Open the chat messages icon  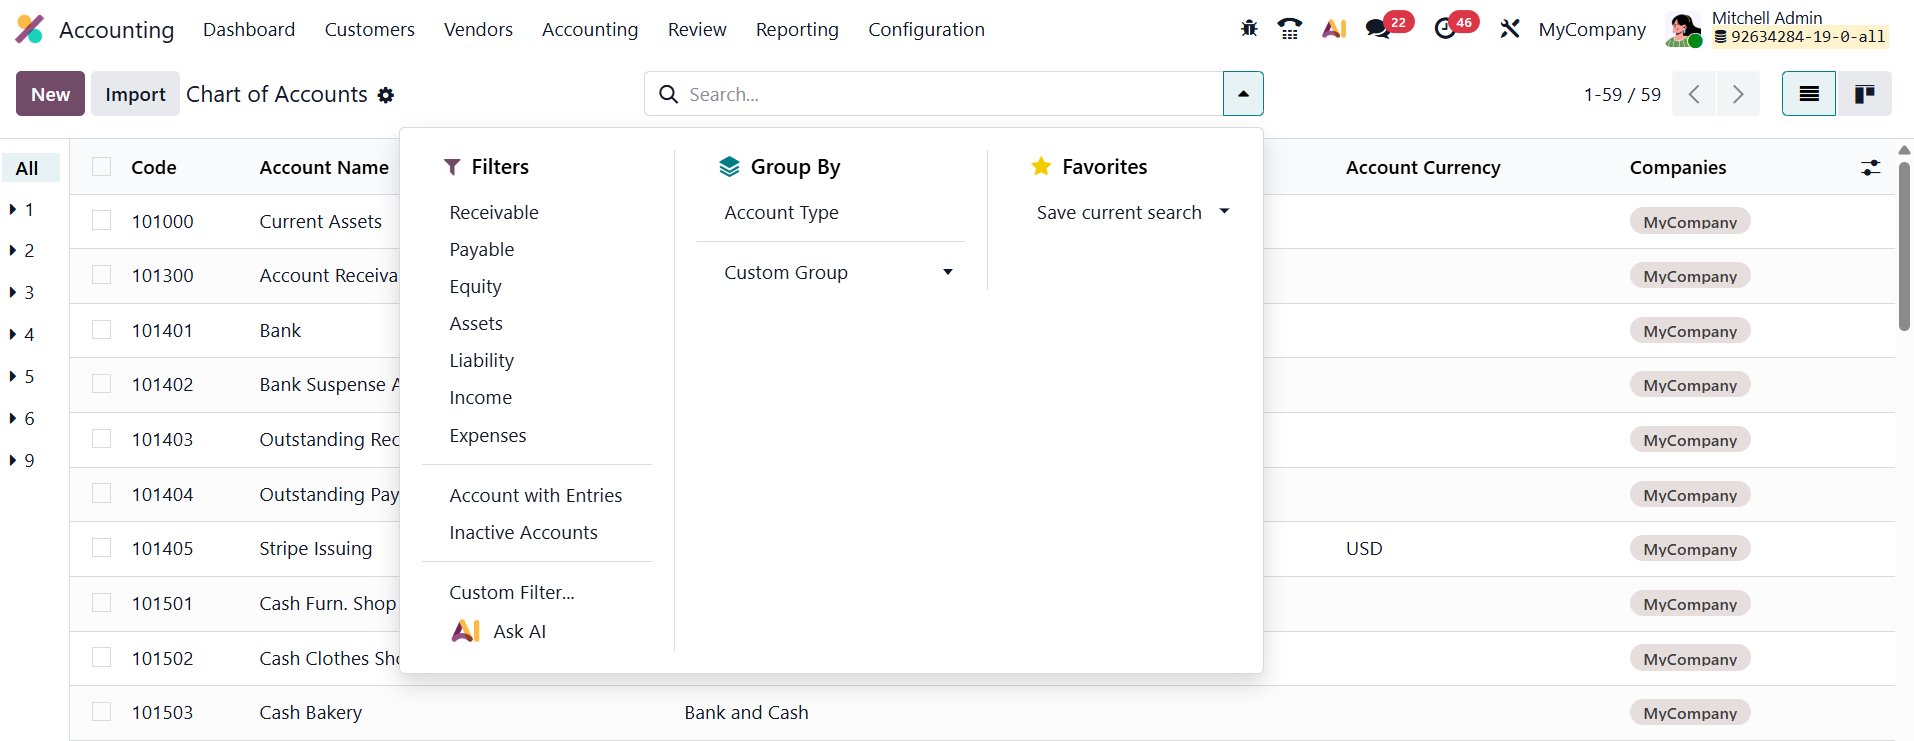(1379, 29)
